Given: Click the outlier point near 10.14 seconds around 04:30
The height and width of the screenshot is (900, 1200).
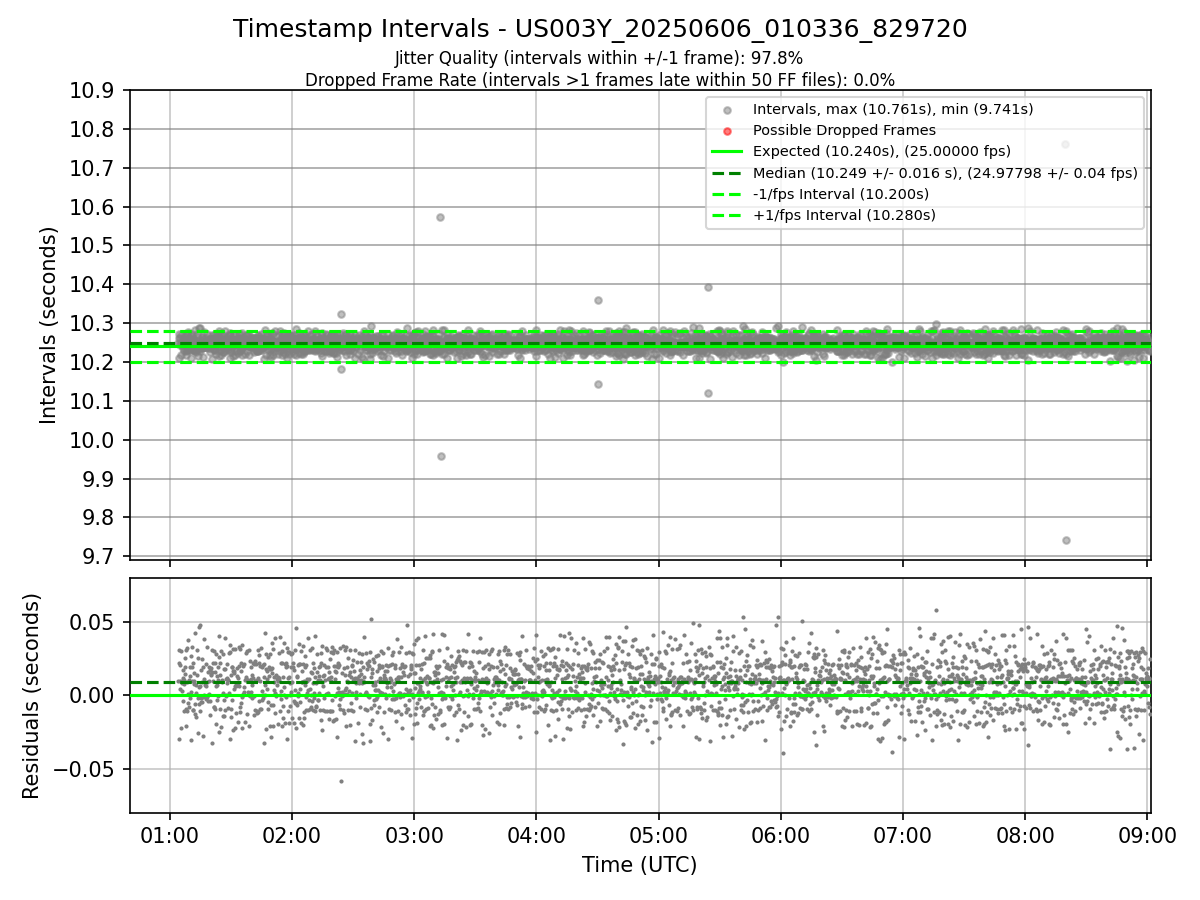Looking at the screenshot, I should pyautogui.click(x=598, y=384).
